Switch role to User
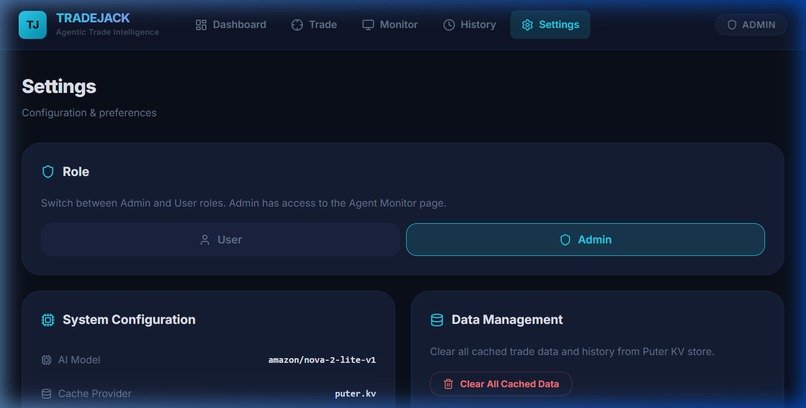Image resolution: width=806 pixels, height=408 pixels. coord(221,239)
